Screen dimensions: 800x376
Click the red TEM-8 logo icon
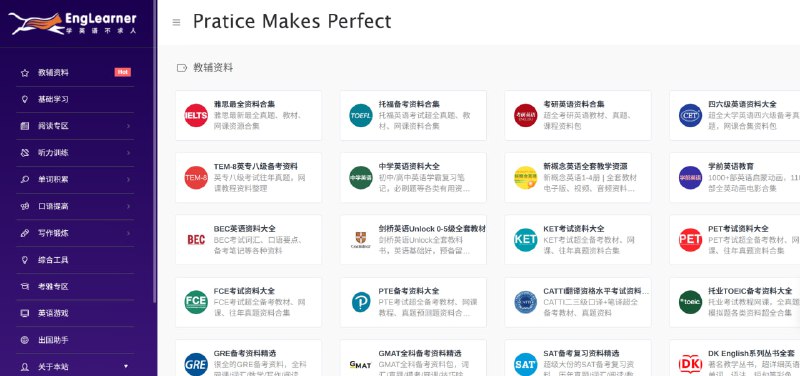coord(196,178)
